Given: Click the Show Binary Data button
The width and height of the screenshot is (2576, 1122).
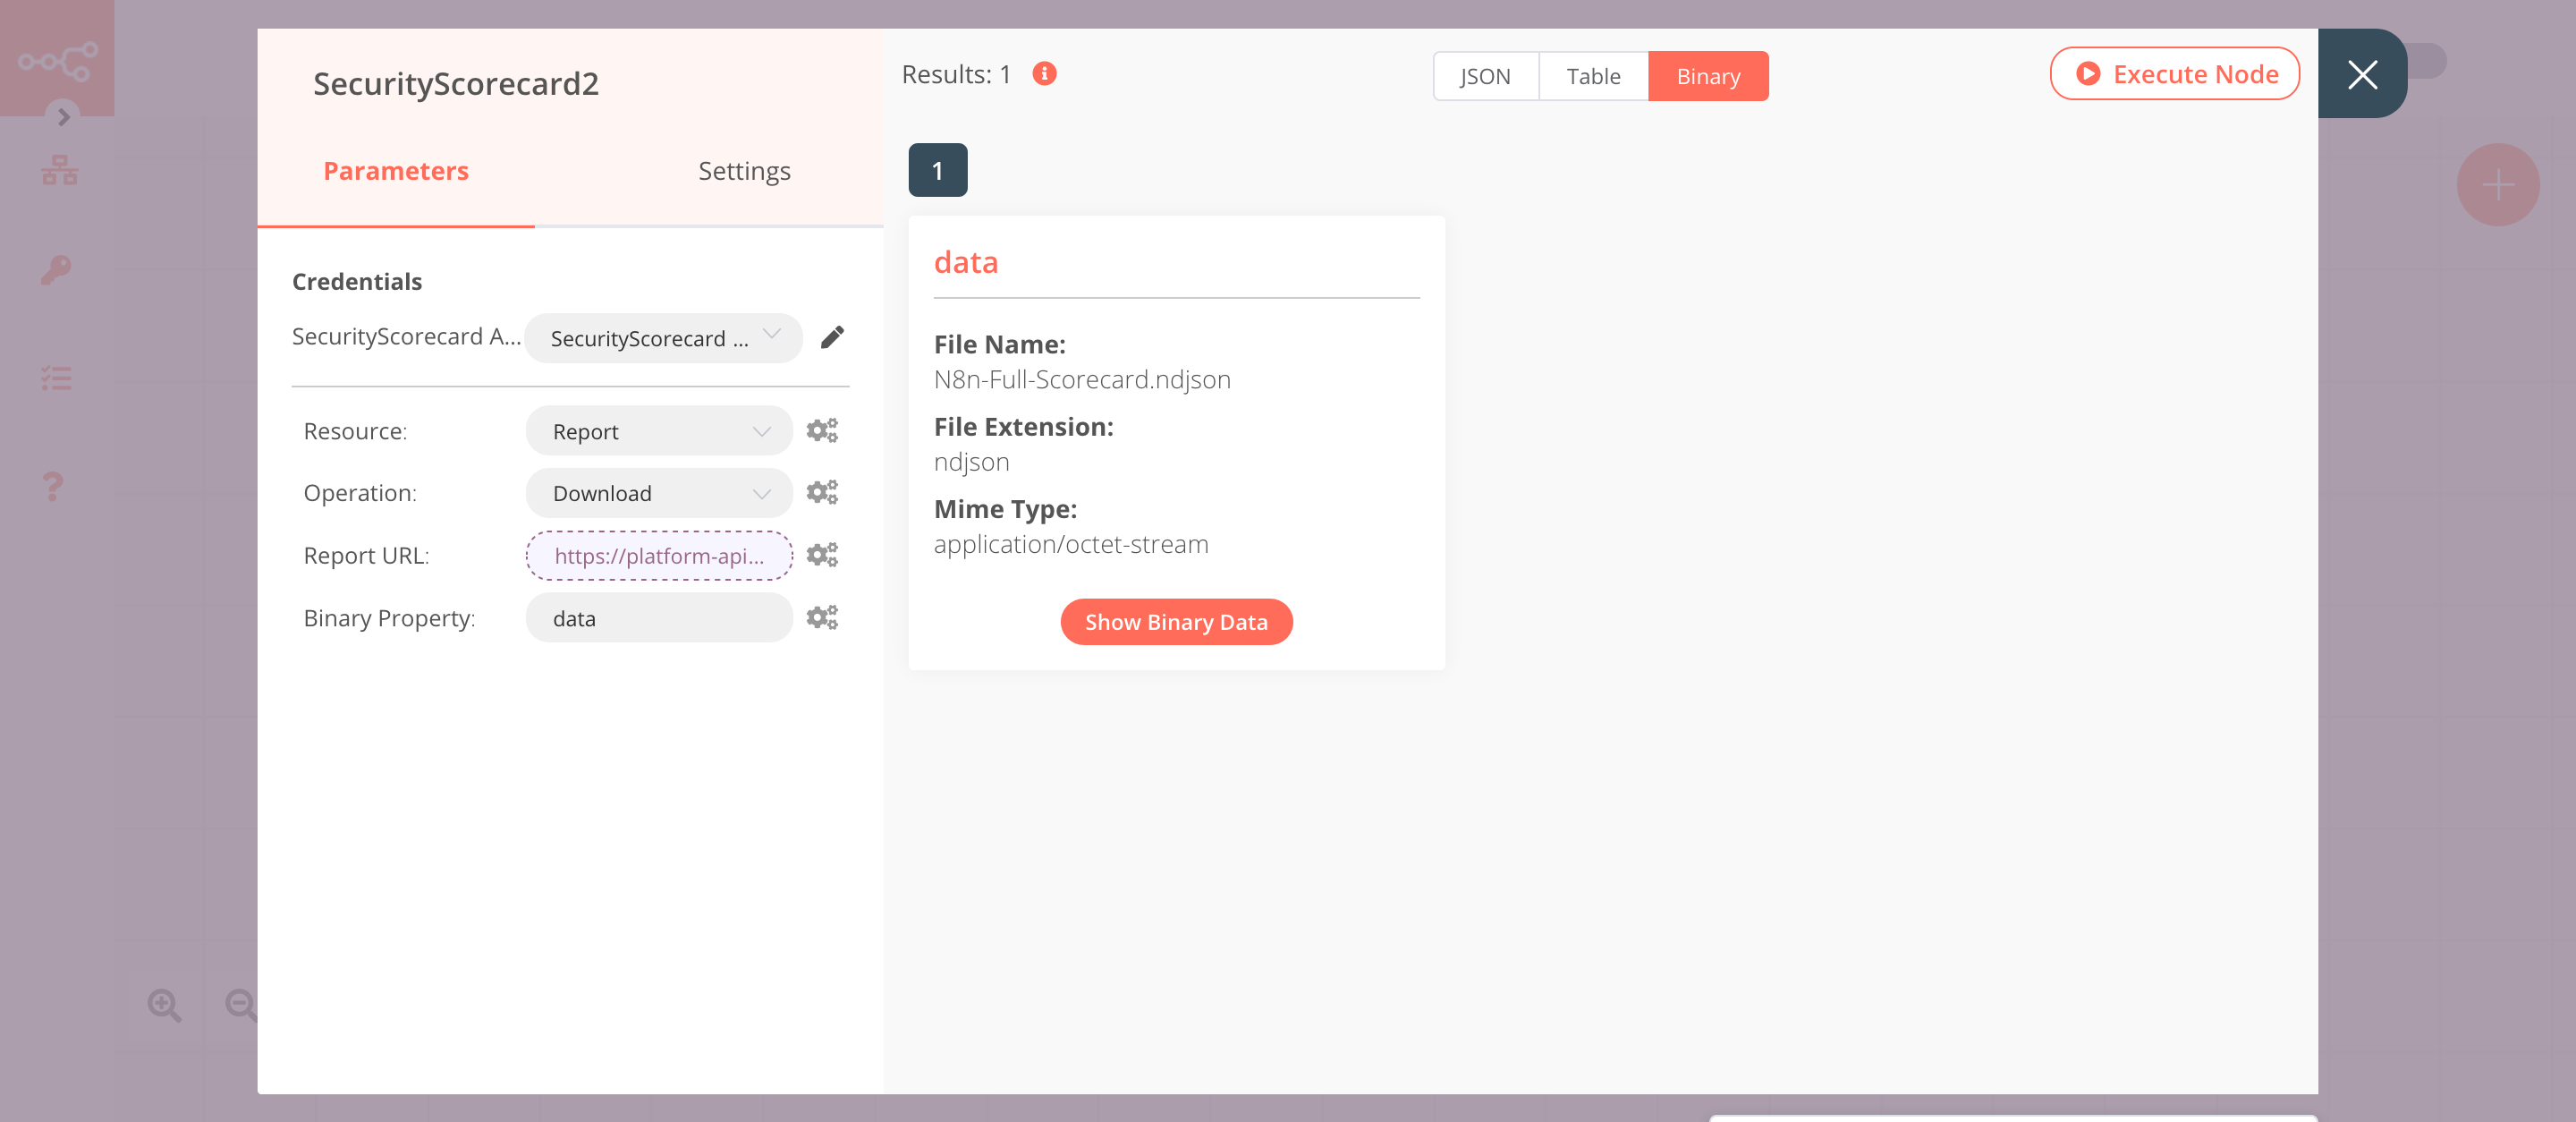Looking at the screenshot, I should point(1176,621).
